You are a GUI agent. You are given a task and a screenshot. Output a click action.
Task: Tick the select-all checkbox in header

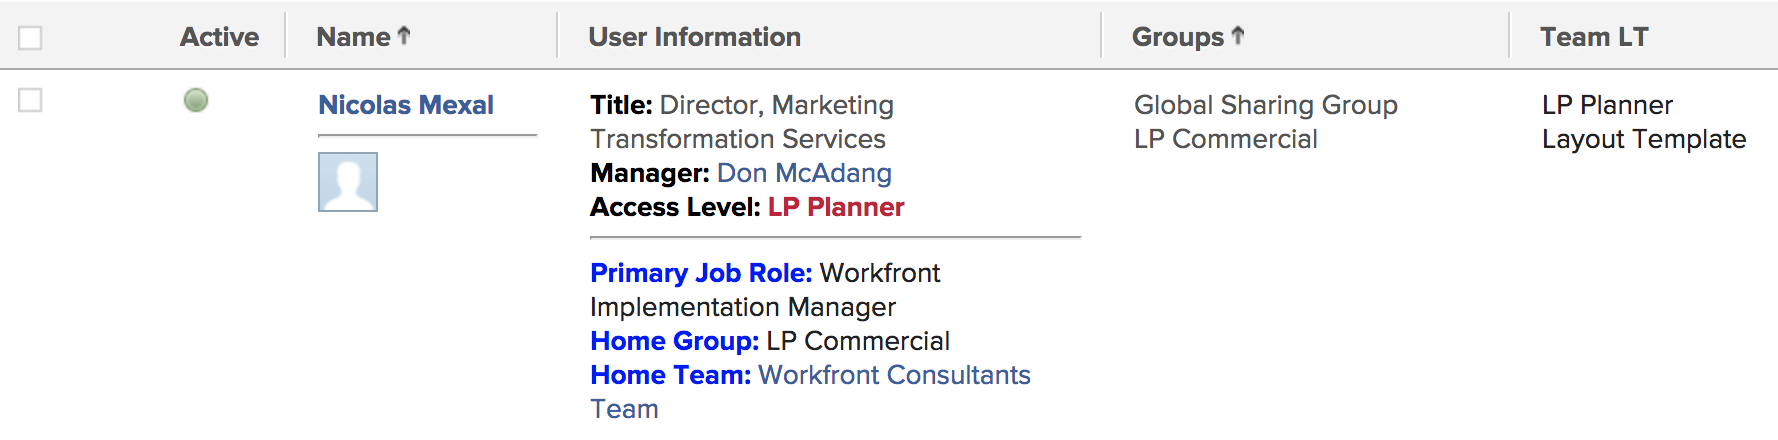point(30,38)
